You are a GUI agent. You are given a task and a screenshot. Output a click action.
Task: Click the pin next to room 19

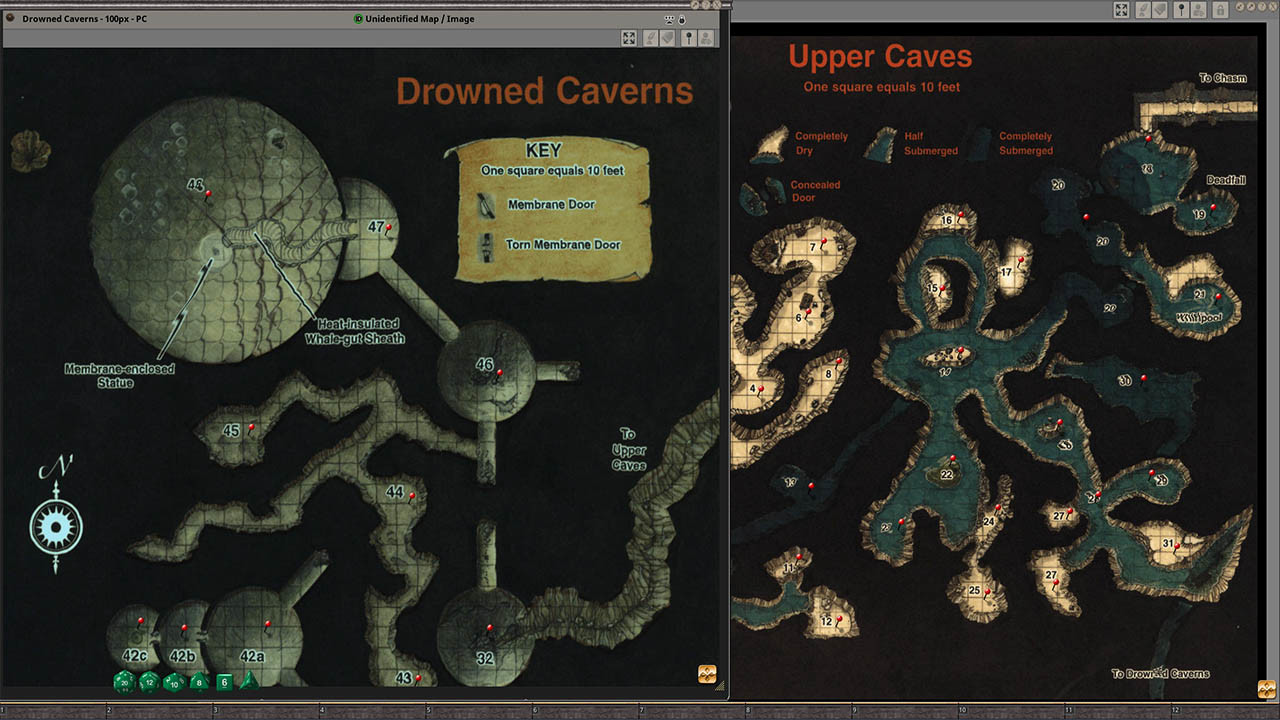(1214, 208)
